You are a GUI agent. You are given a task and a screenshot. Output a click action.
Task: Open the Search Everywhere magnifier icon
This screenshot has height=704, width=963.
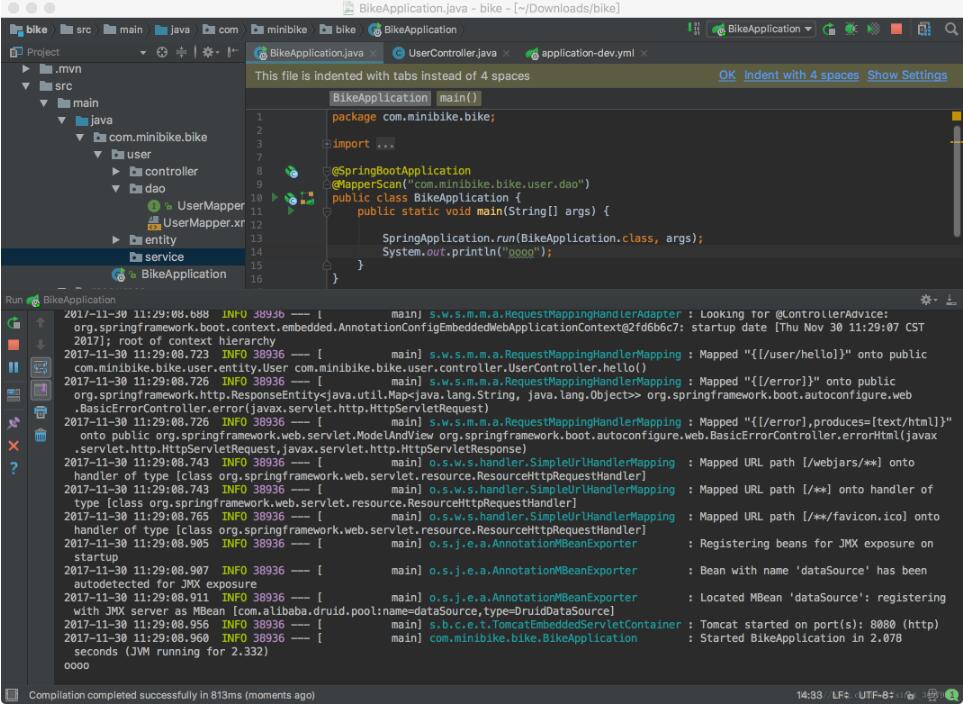pyautogui.click(x=949, y=30)
